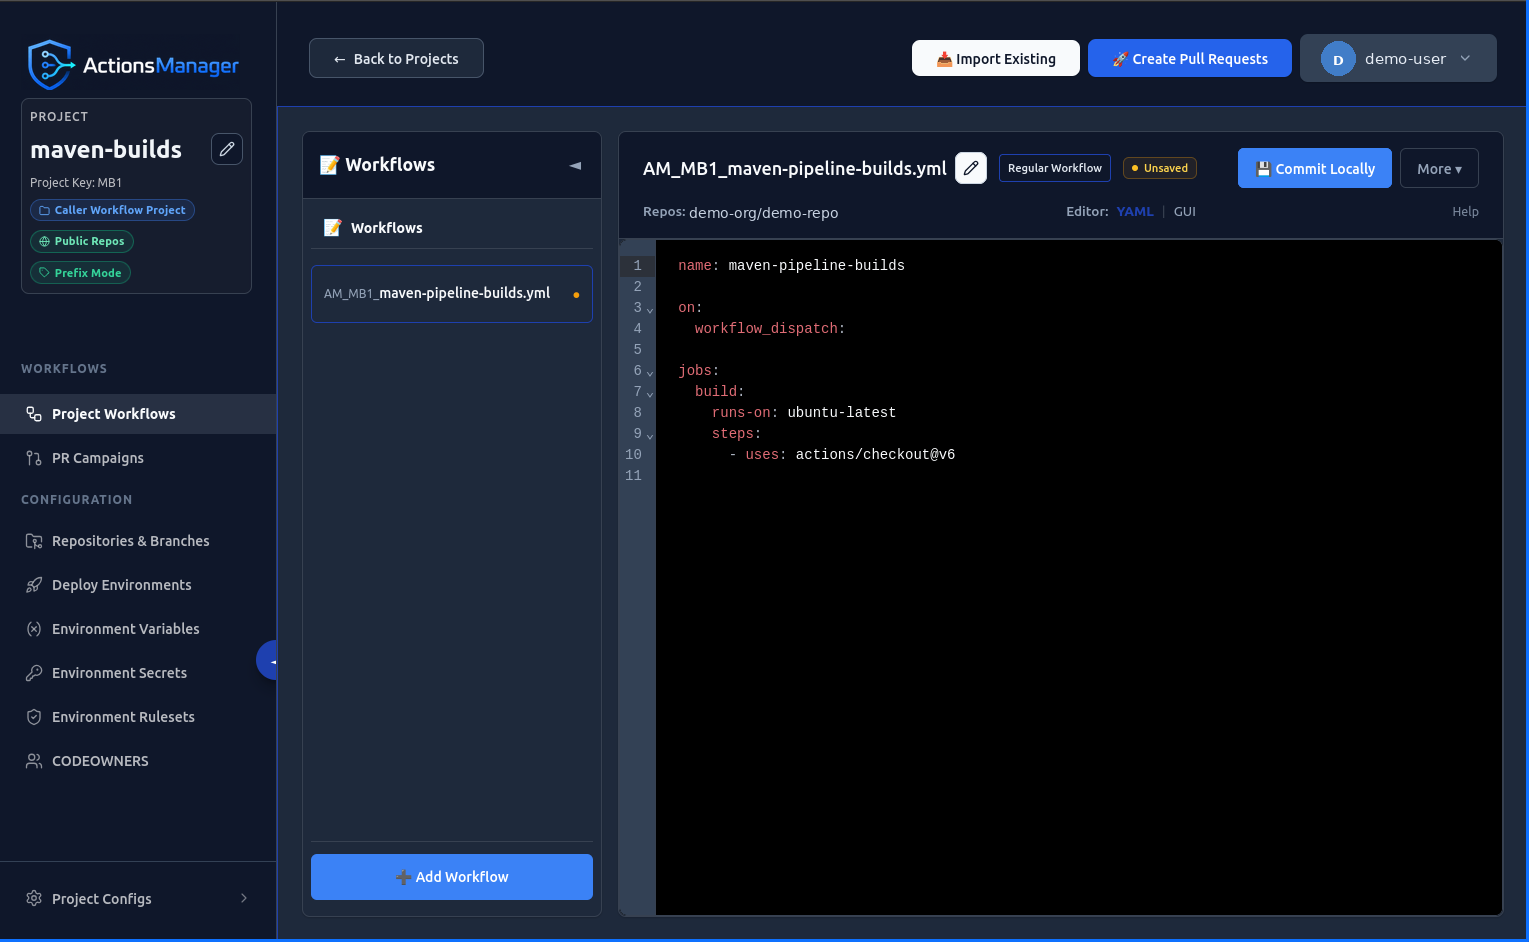Collapse the 'on:' fold at line 3

(650, 310)
